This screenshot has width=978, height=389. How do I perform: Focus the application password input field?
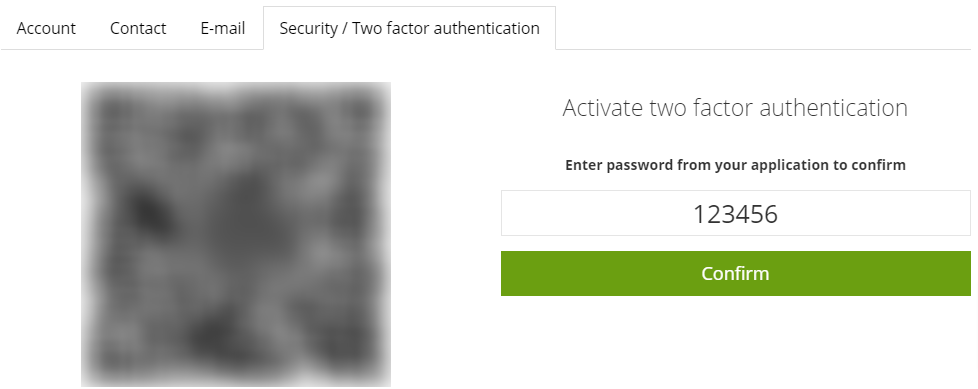[x=735, y=213]
